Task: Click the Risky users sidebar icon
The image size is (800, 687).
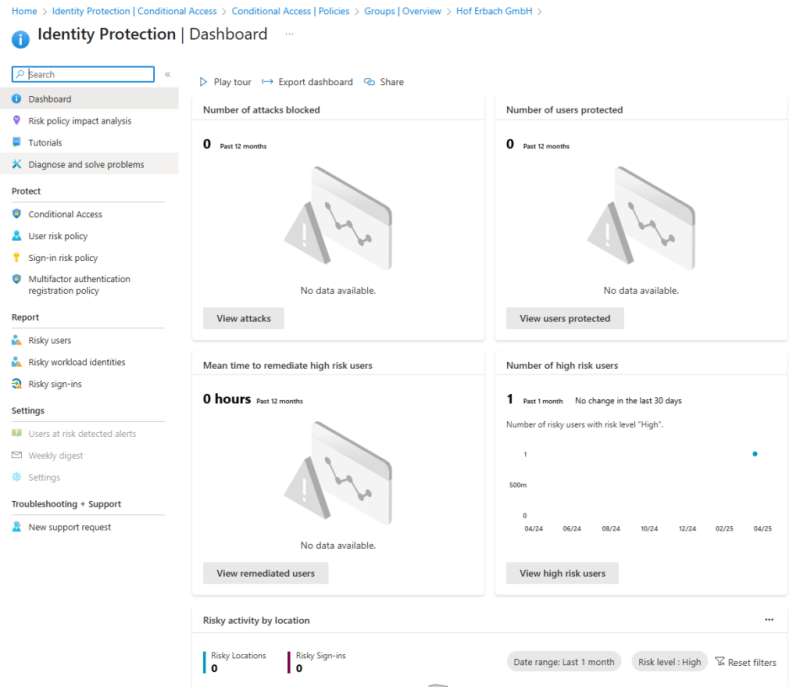Action: click(x=18, y=340)
